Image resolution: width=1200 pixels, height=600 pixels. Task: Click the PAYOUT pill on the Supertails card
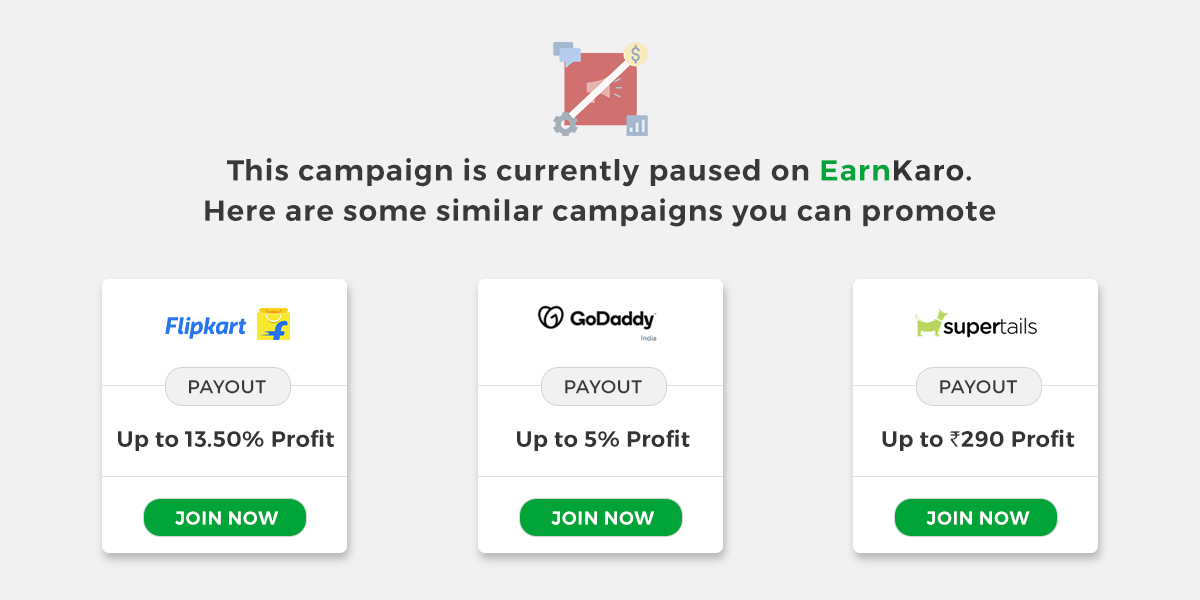tap(978, 386)
